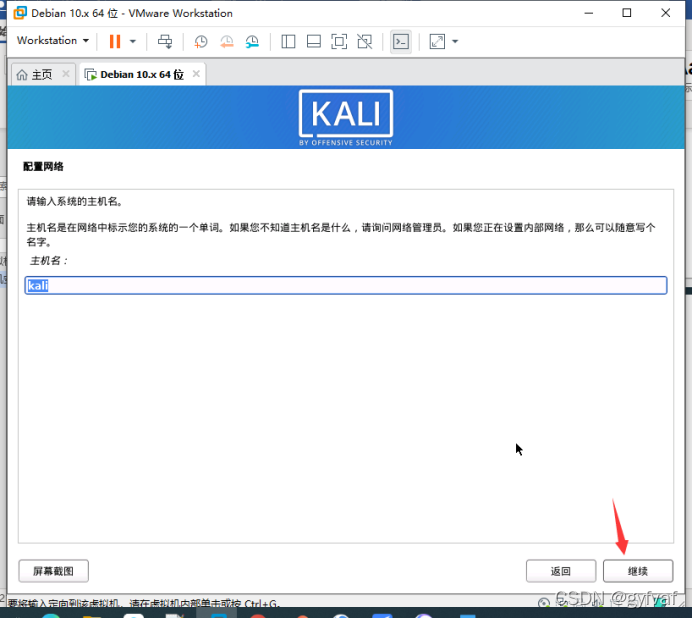Click the KALI logo banner
Image resolution: width=693 pixels, height=618 pixels.
[346, 118]
